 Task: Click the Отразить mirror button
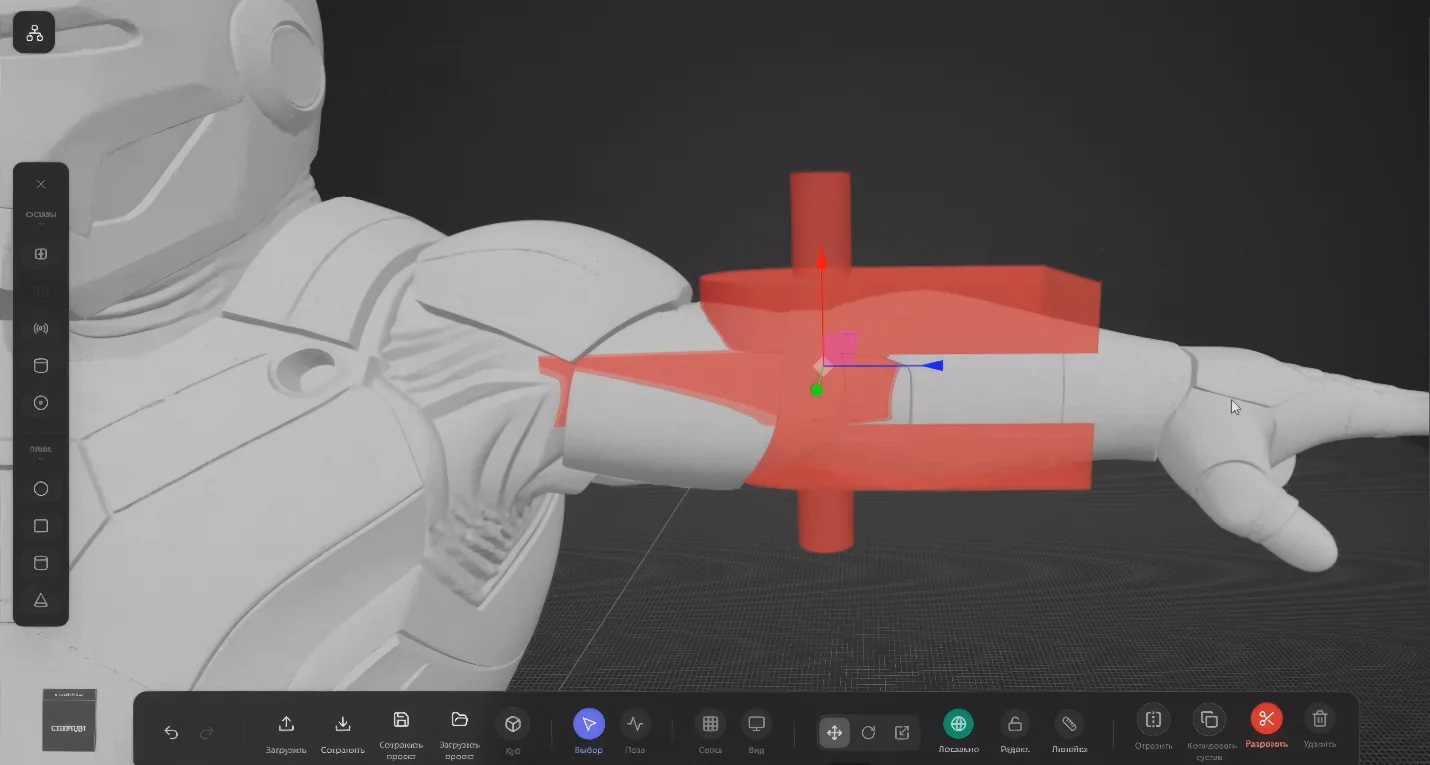tap(1153, 728)
